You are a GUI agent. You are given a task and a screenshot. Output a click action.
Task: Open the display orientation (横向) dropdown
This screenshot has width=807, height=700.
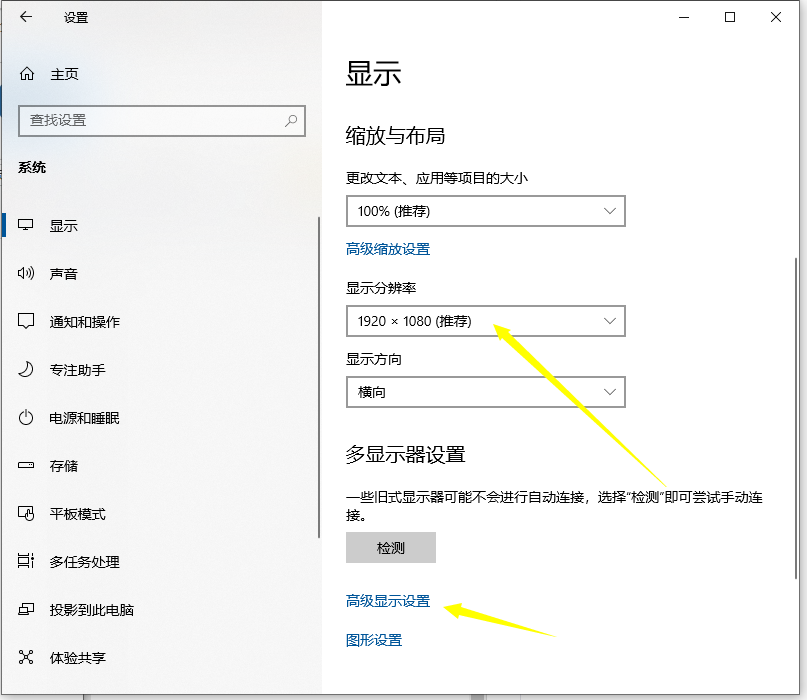tap(485, 392)
